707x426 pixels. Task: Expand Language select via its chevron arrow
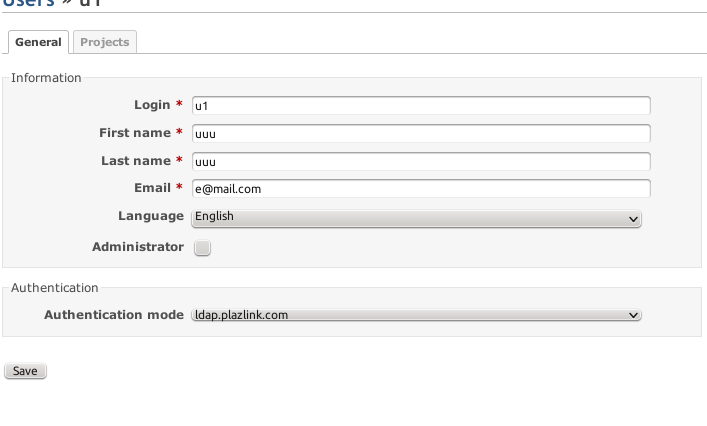[x=633, y=219]
